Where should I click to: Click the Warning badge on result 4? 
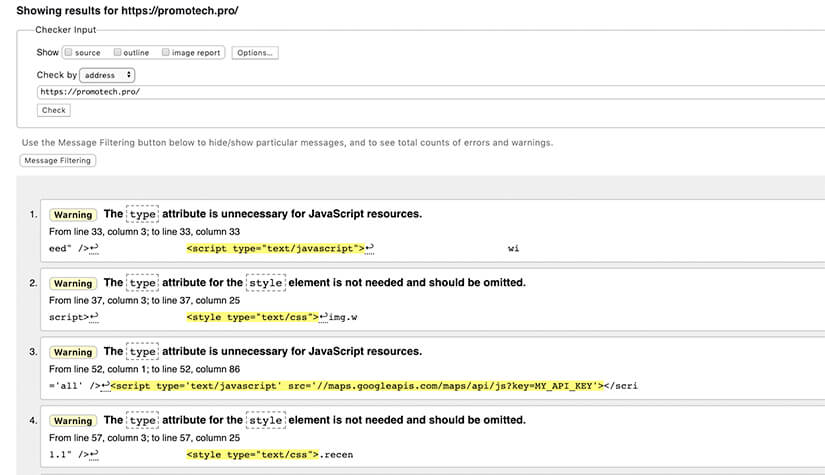pyautogui.click(x=73, y=421)
